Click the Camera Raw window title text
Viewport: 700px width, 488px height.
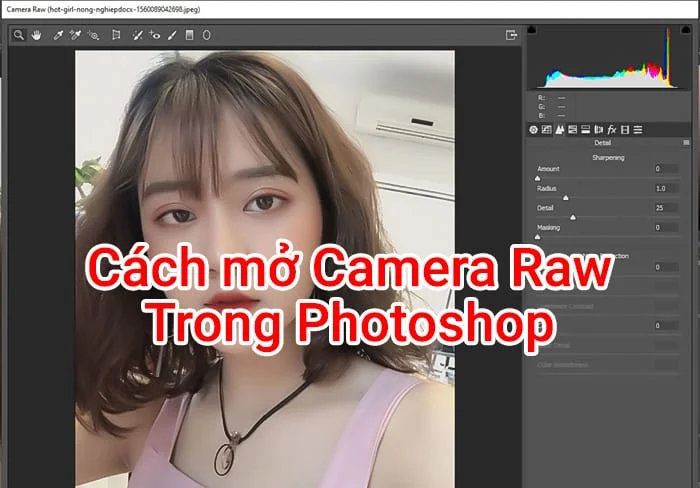coord(103,9)
